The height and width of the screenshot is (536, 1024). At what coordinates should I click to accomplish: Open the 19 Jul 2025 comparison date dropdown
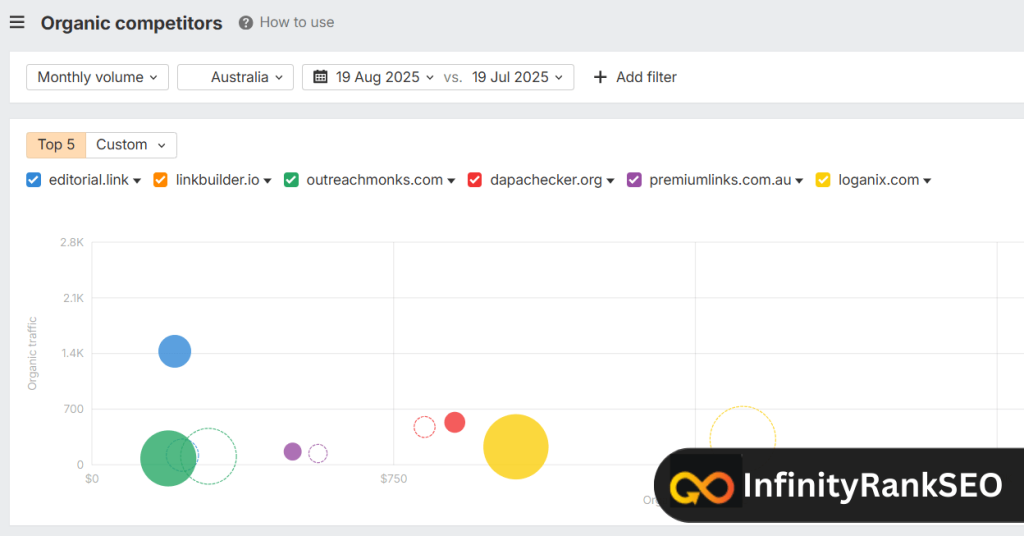[518, 77]
